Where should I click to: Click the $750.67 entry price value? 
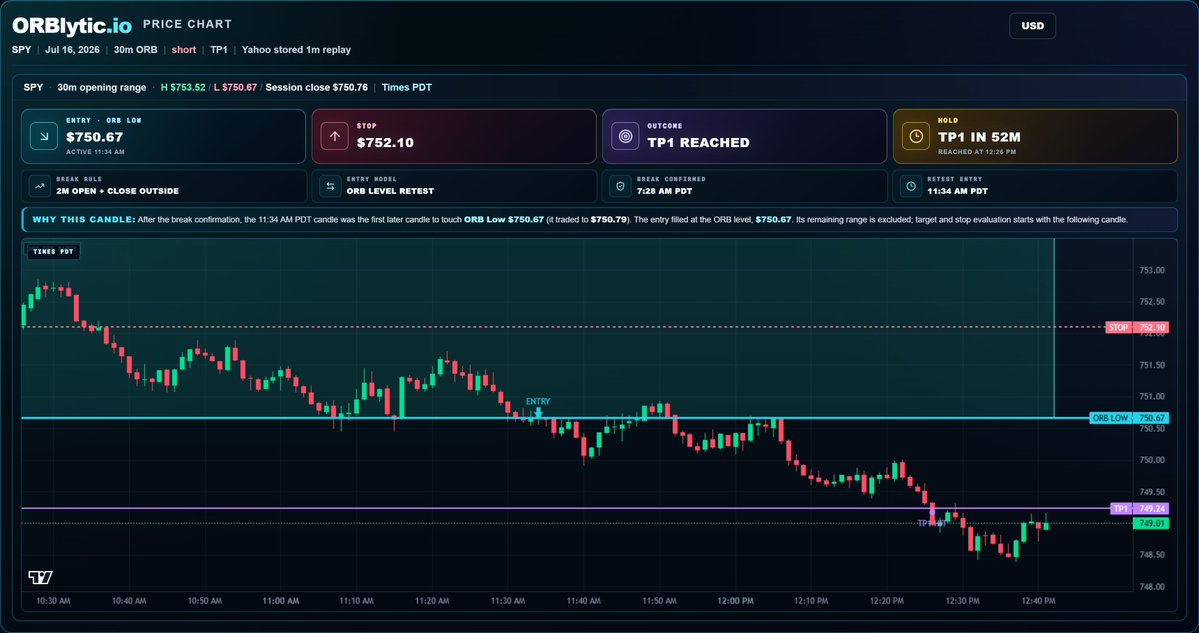click(x=95, y=138)
